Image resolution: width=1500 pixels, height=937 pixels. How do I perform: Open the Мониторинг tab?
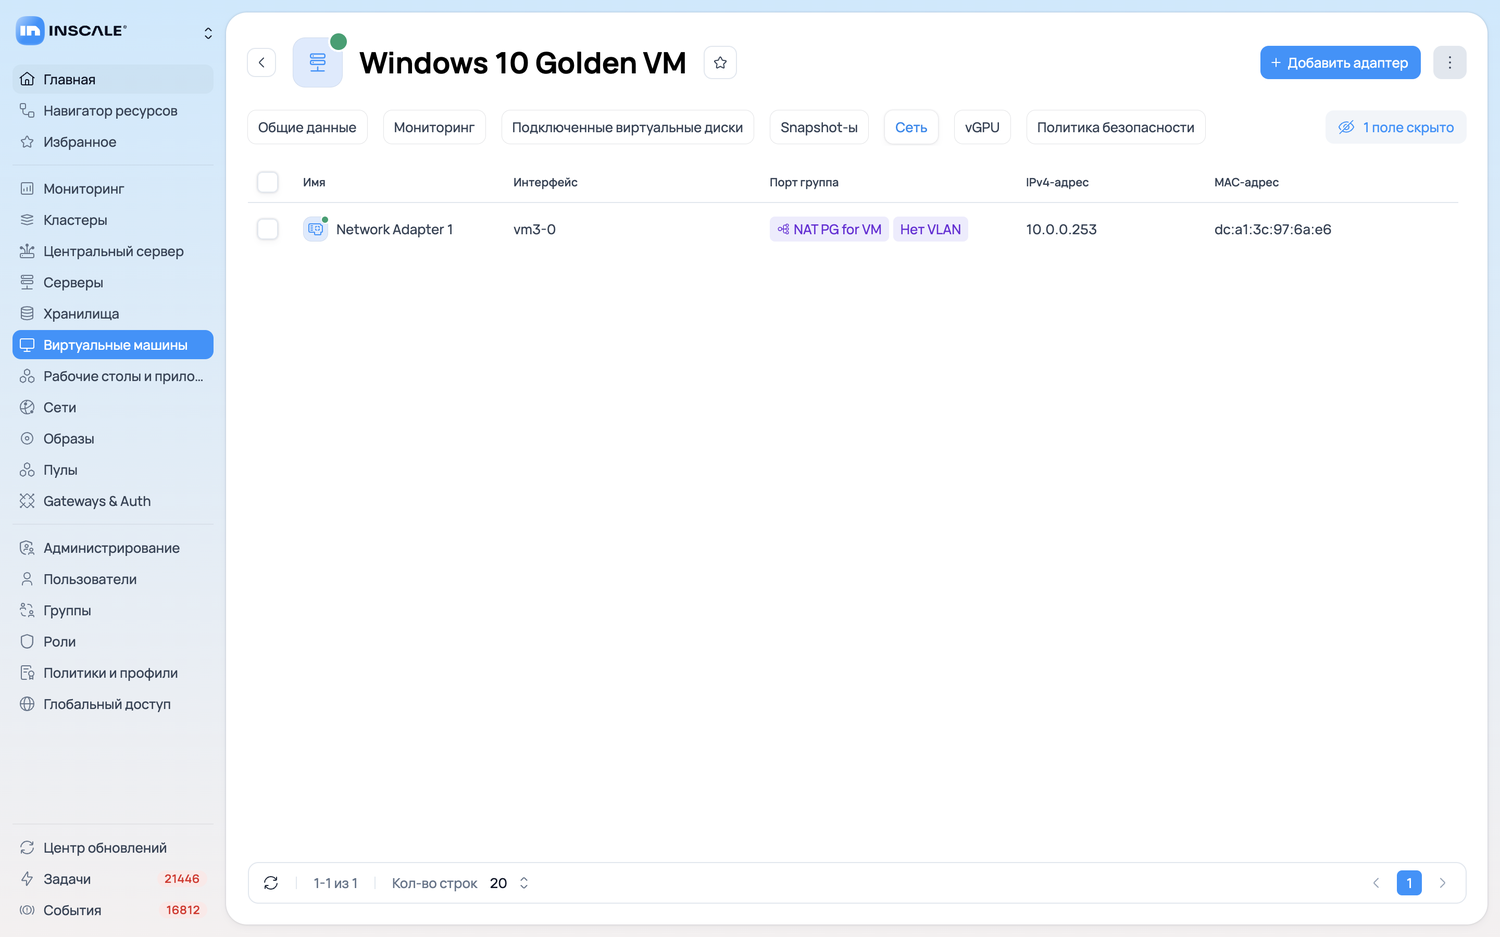(x=434, y=127)
